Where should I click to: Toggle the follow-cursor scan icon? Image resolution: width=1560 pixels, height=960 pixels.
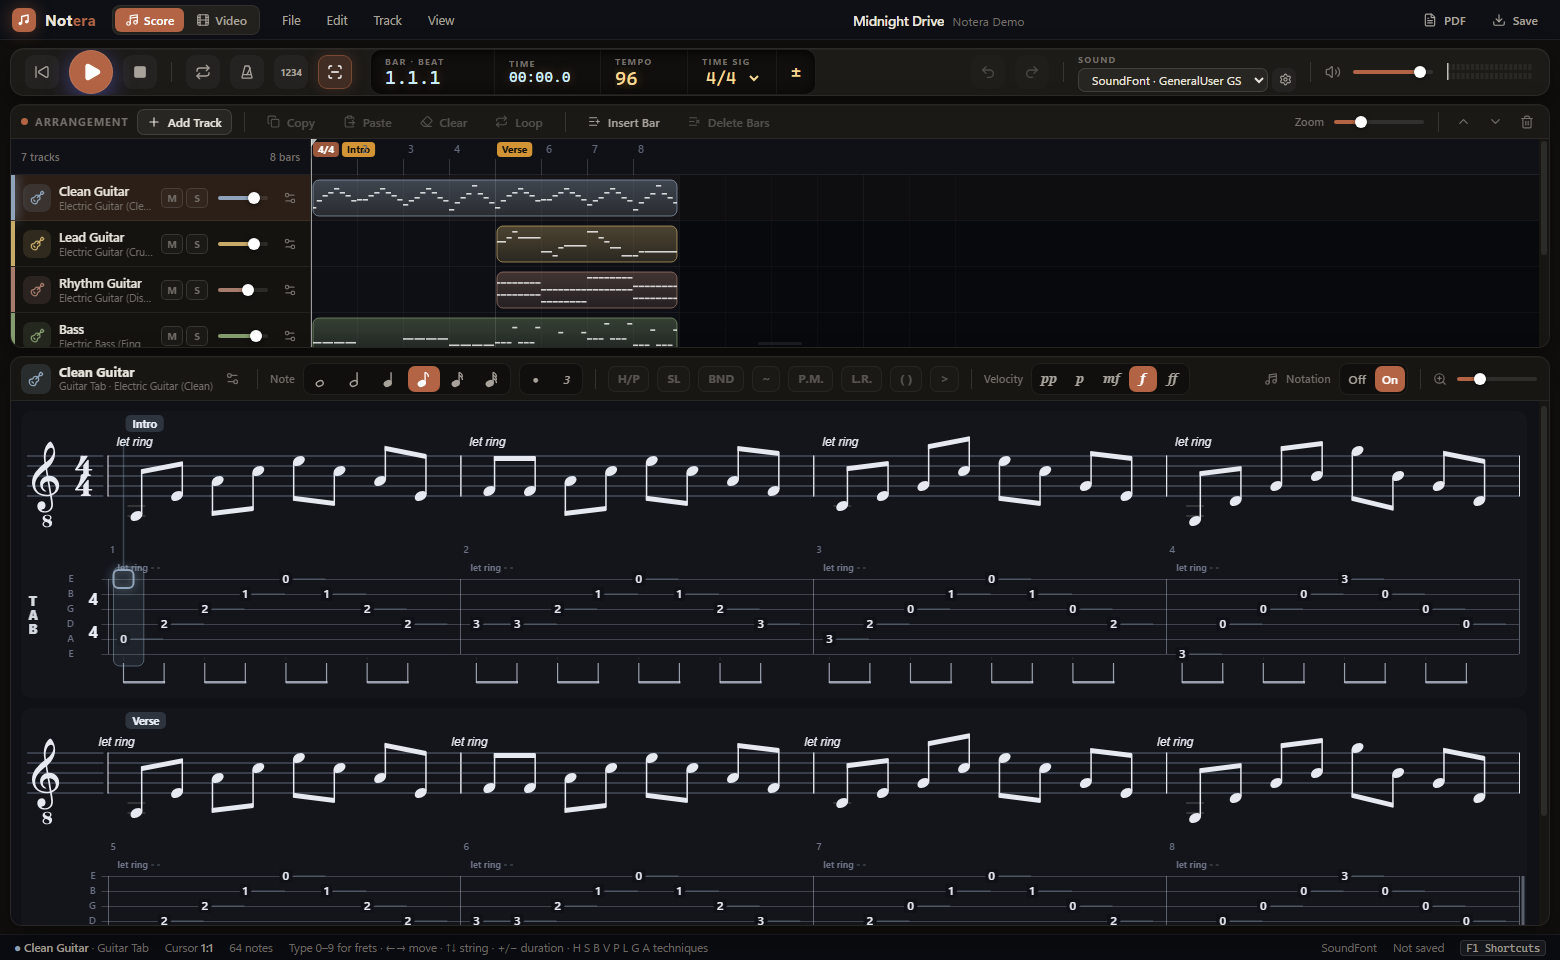335,72
